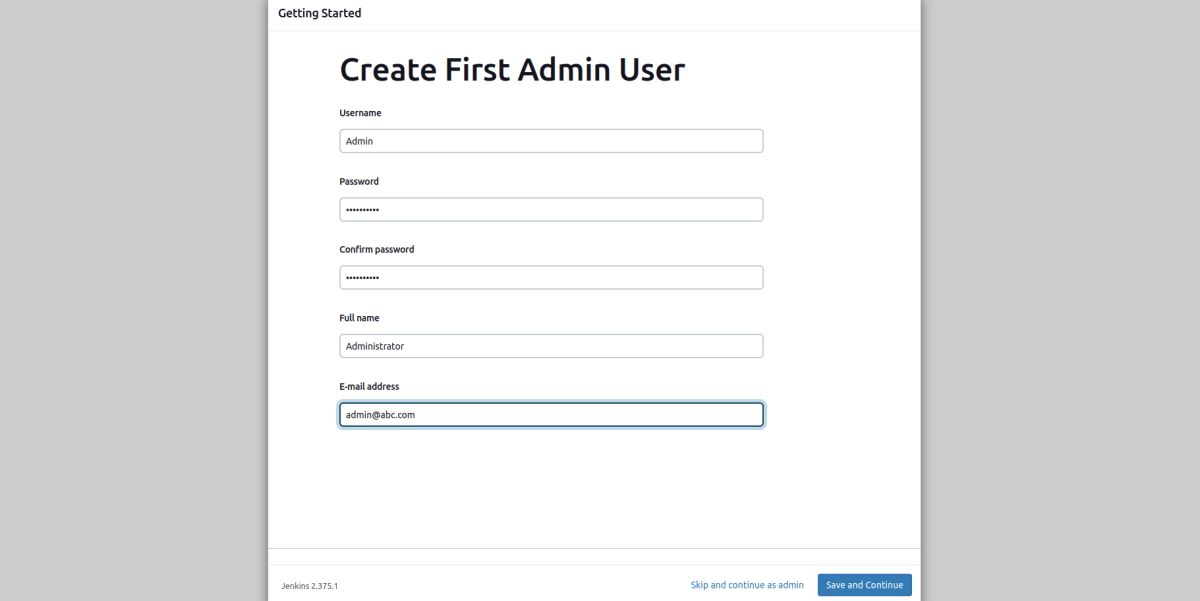The image size is (1200, 601).
Task: Focus the E-mail address input box
Action: [551, 414]
